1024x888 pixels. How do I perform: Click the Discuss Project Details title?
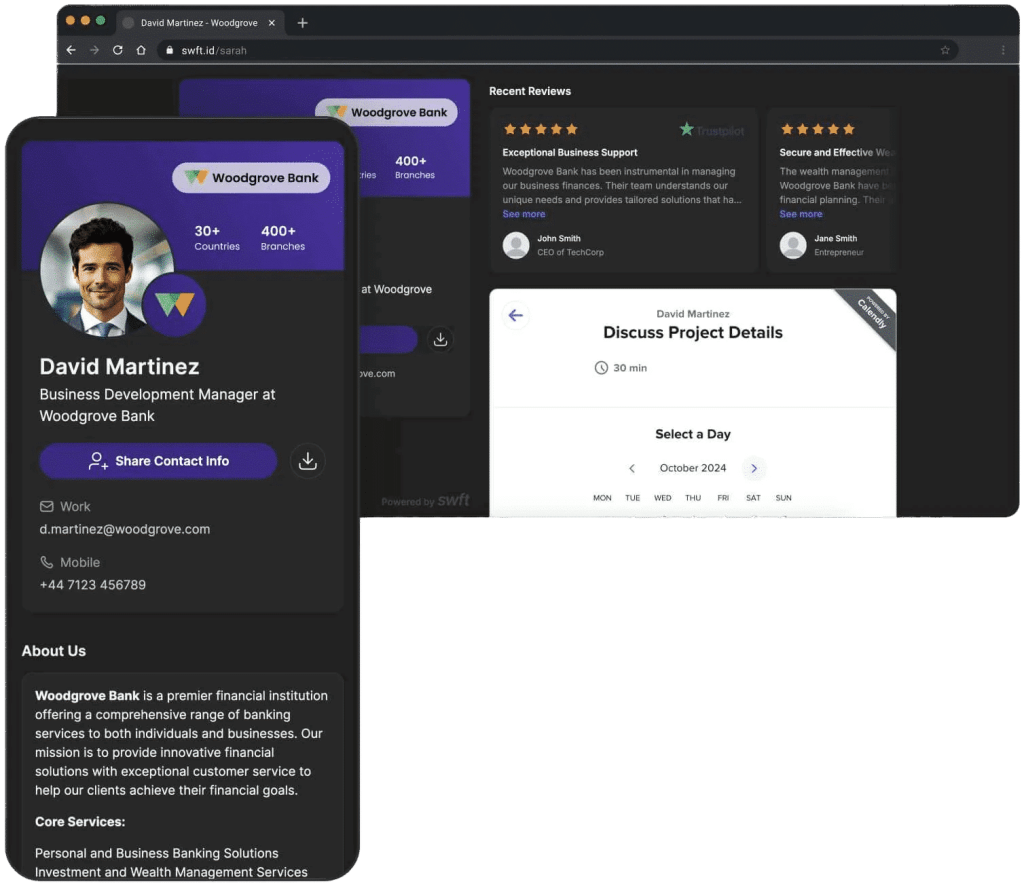pyautogui.click(x=693, y=333)
